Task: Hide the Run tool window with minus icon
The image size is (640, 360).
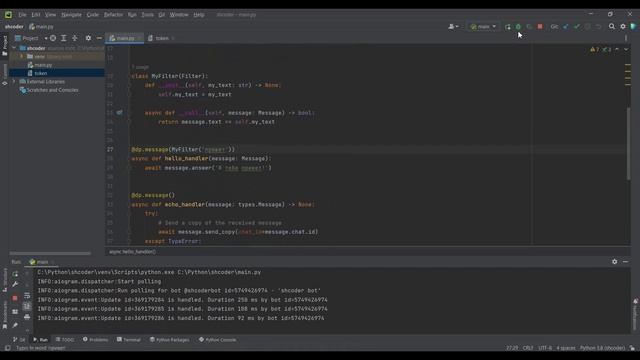Action: (626, 262)
